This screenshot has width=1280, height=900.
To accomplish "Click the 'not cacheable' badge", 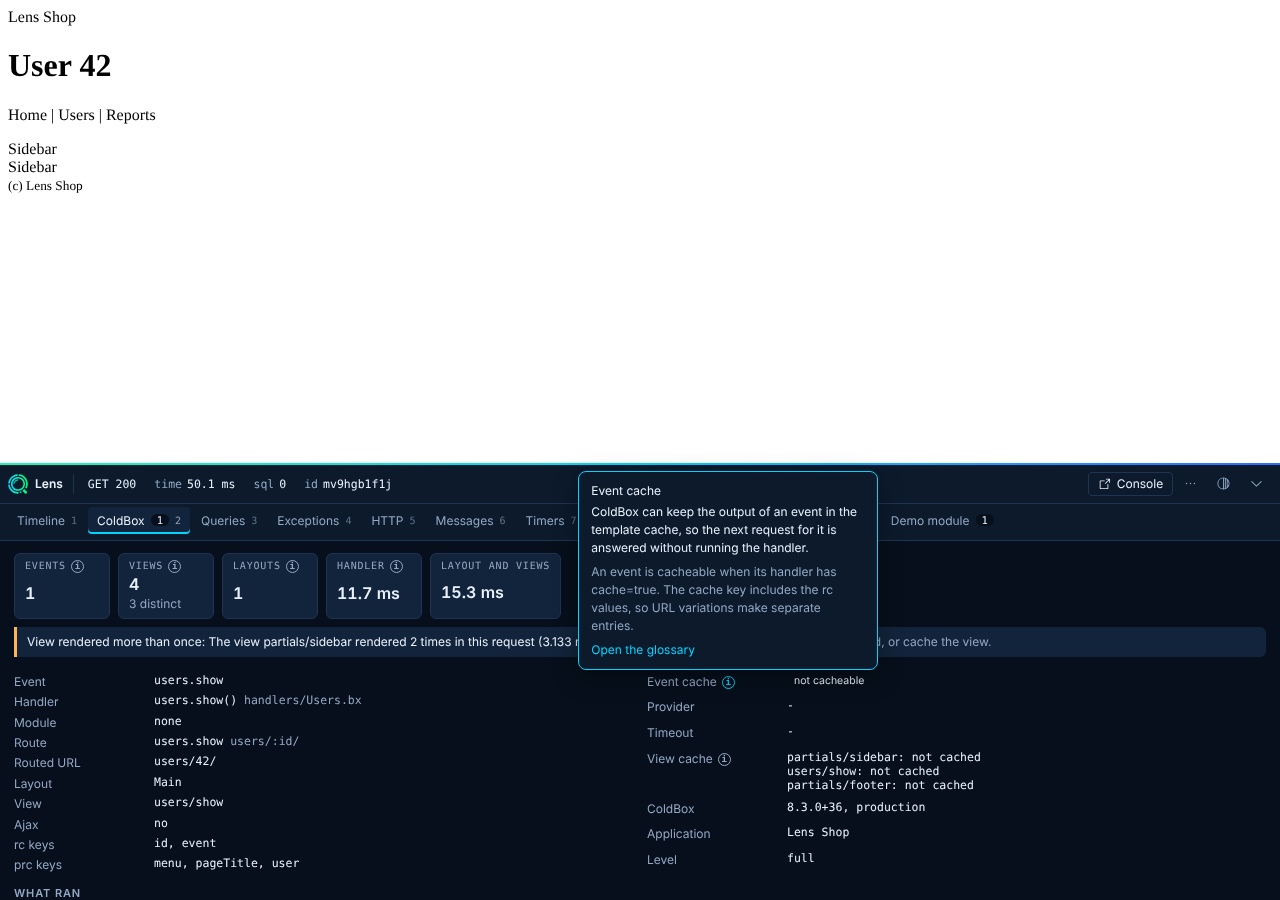I will pyautogui.click(x=829, y=681).
